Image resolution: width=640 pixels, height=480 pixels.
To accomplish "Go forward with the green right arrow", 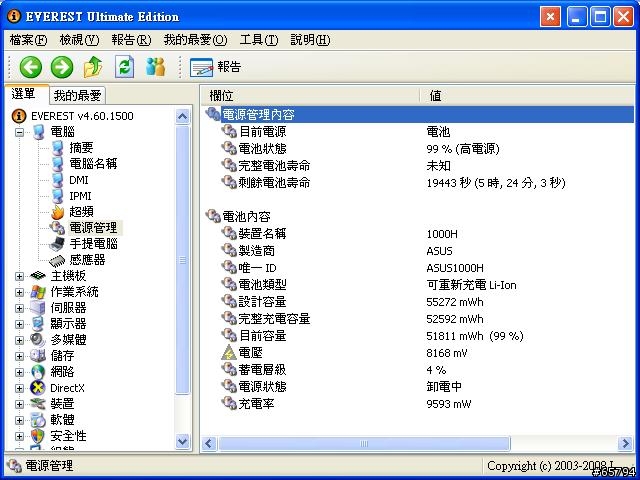I will pyautogui.click(x=62, y=67).
